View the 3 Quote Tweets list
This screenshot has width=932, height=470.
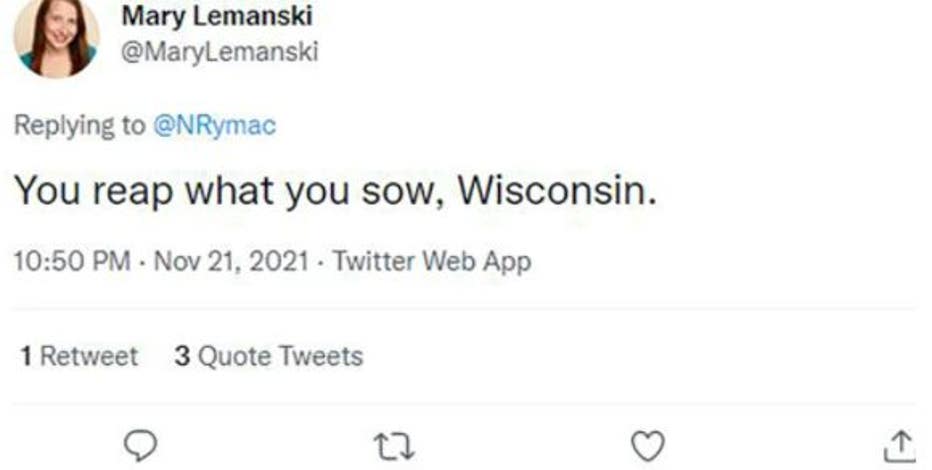268,356
